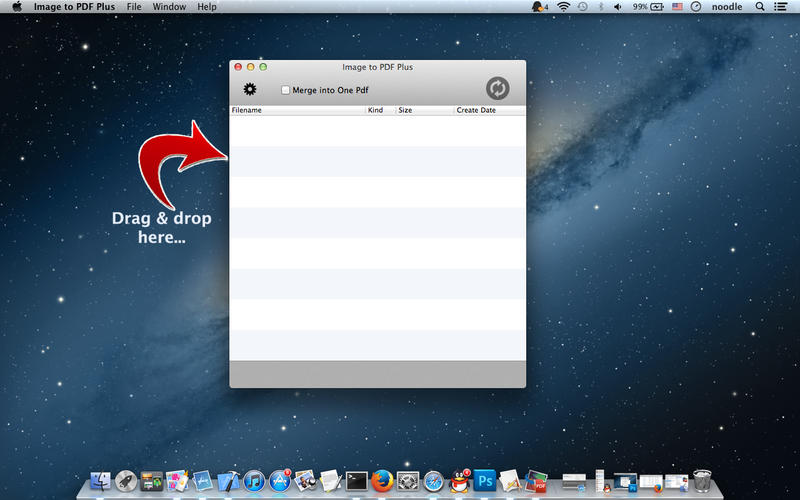Image resolution: width=800 pixels, height=500 pixels.
Task: Click the clock icon in the menu bar
Action: [696, 7]
